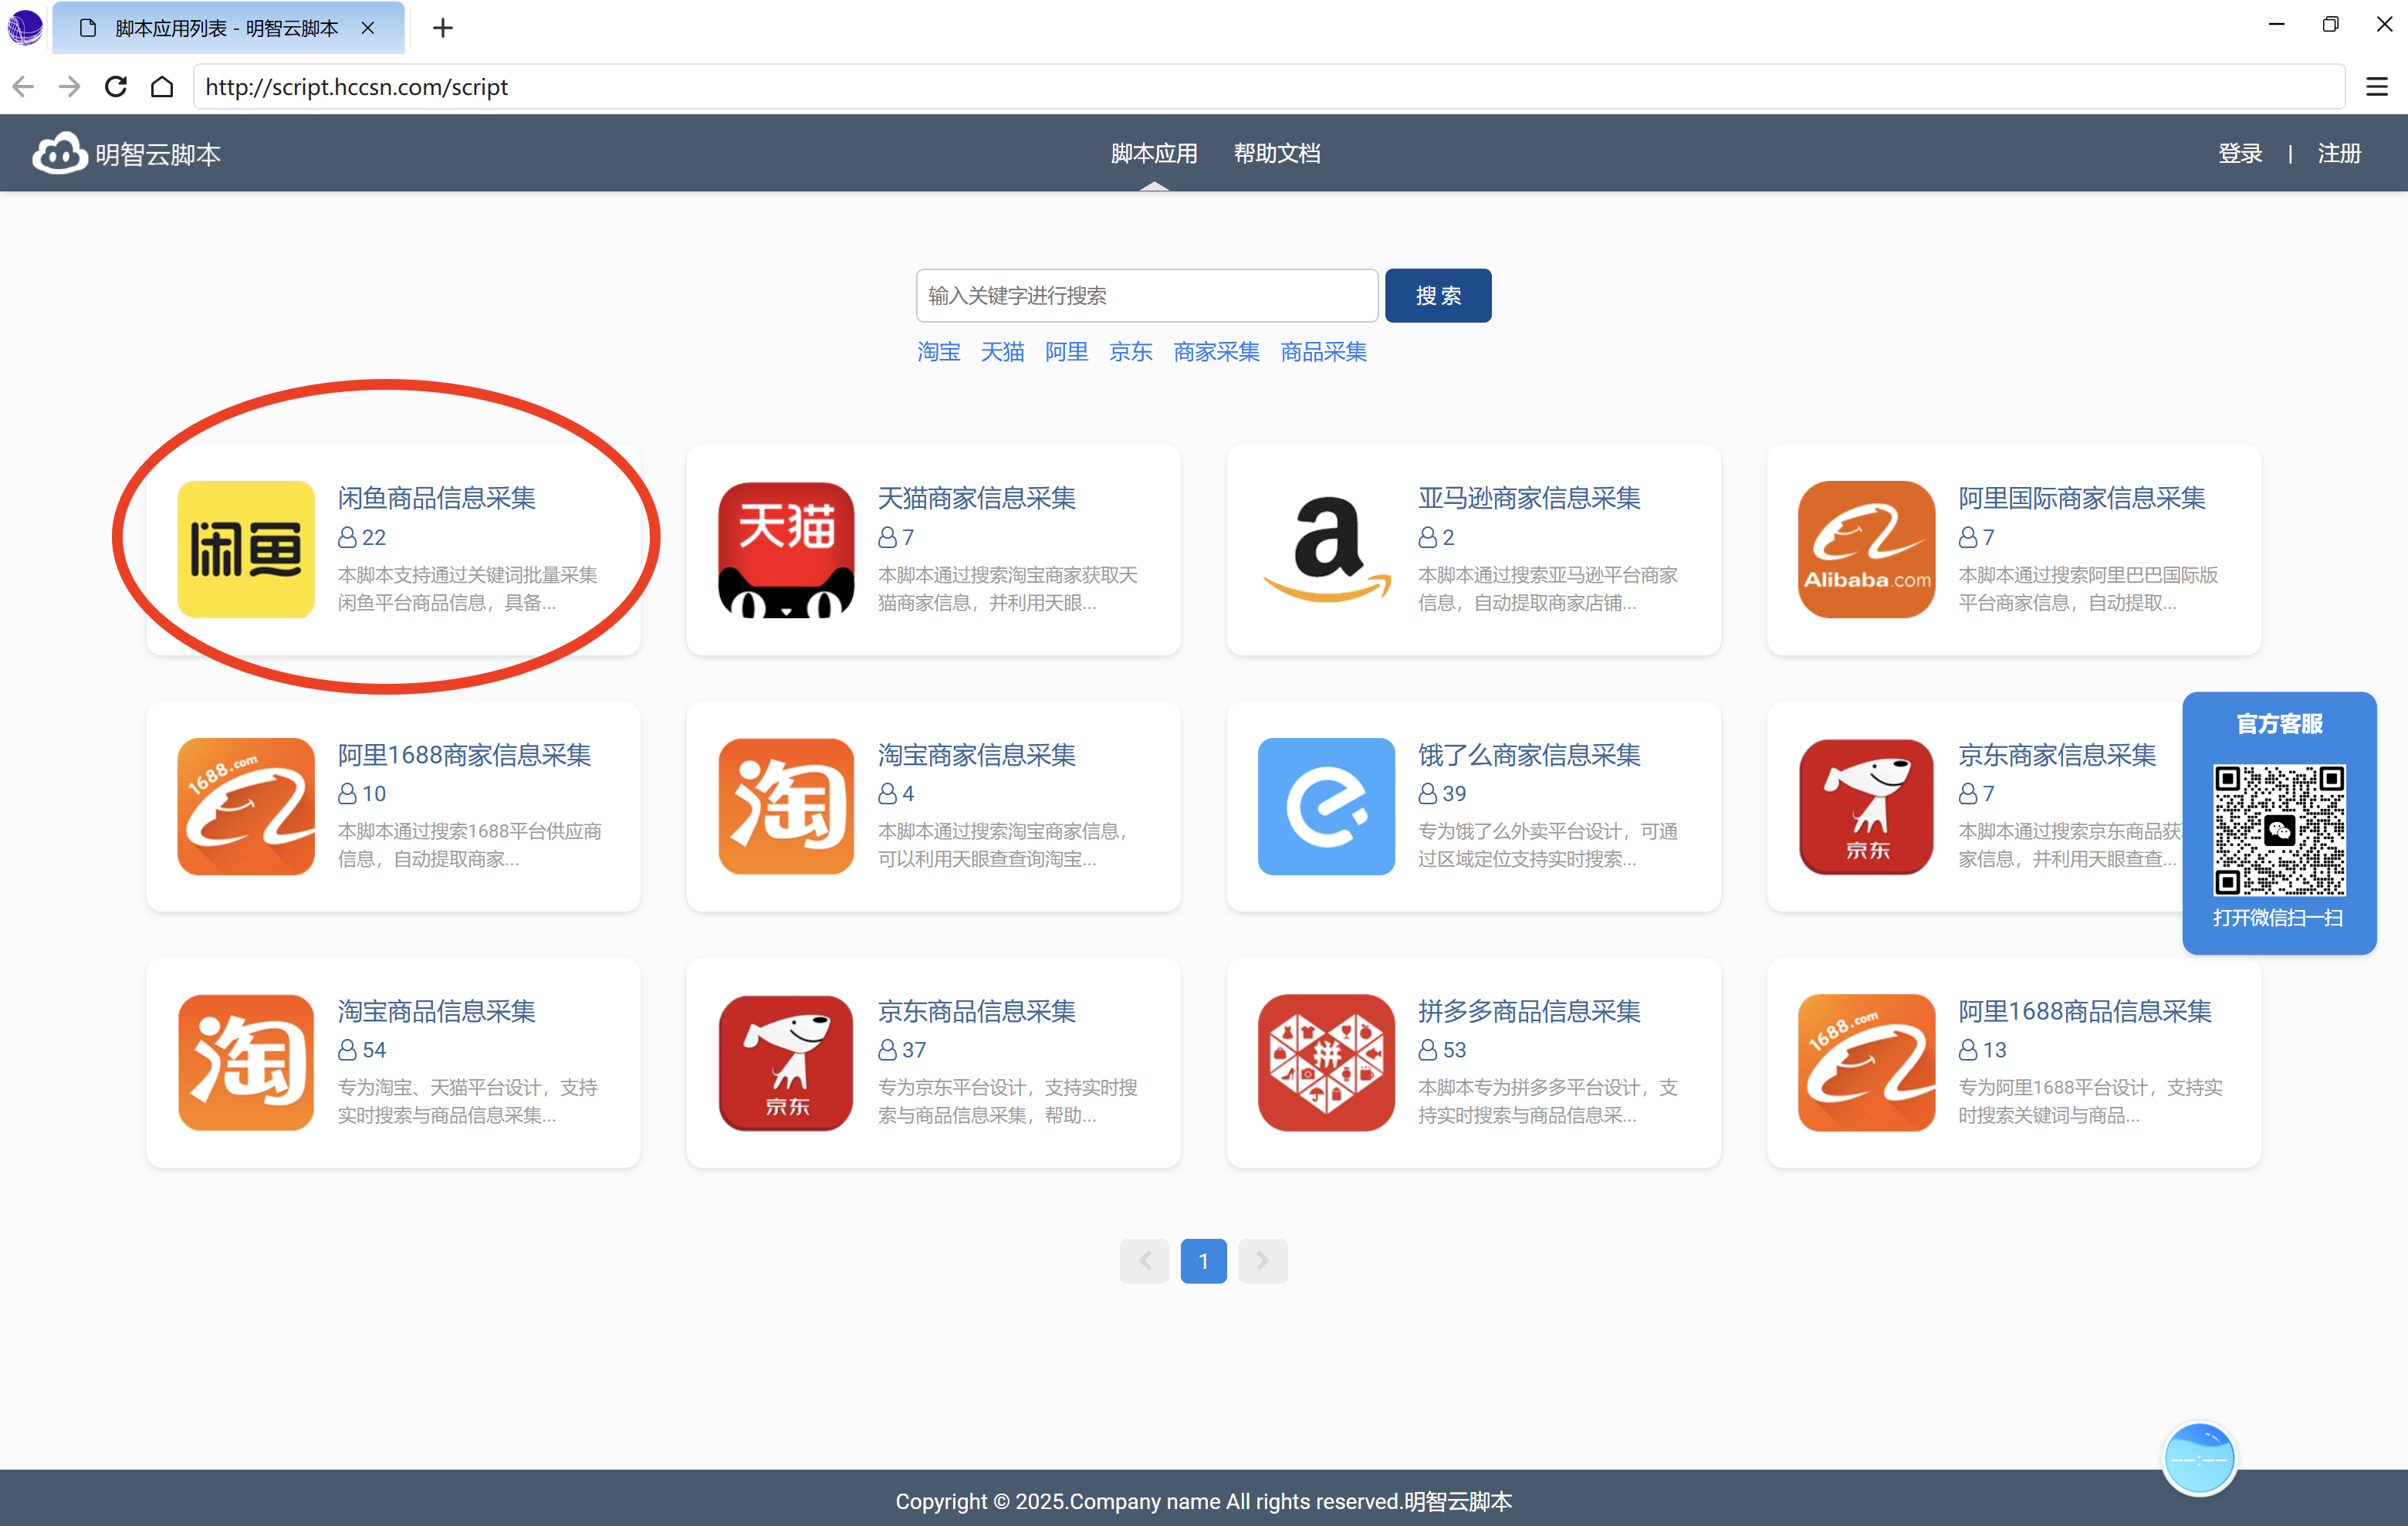Open 京东商品信息采集 title link

(976, 1011)
